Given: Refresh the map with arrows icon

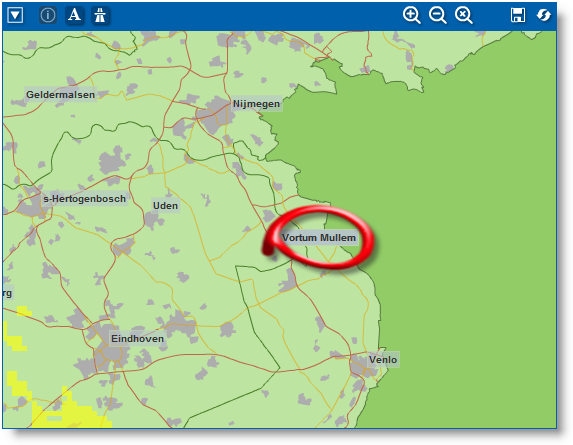Looking at the screenshot, I should pos(543,15).
